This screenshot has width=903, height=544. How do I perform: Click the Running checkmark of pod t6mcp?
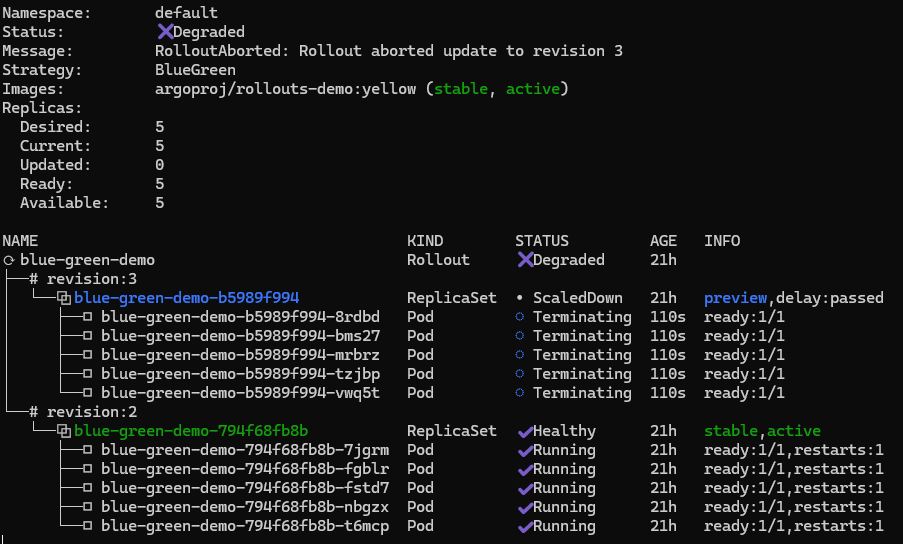(524, 526)
